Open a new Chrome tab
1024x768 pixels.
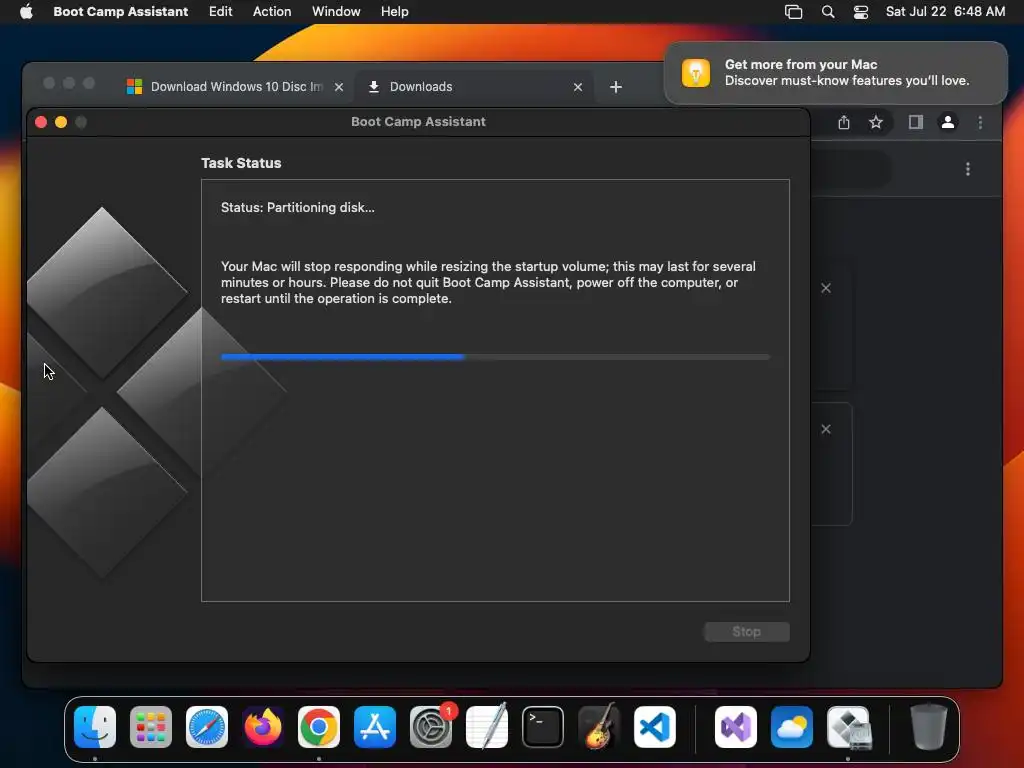(616, 87)
